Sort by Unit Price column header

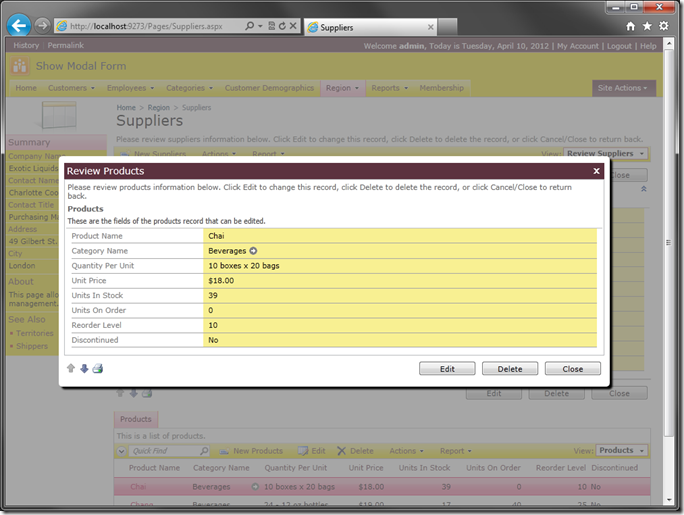tap(366, 467)
